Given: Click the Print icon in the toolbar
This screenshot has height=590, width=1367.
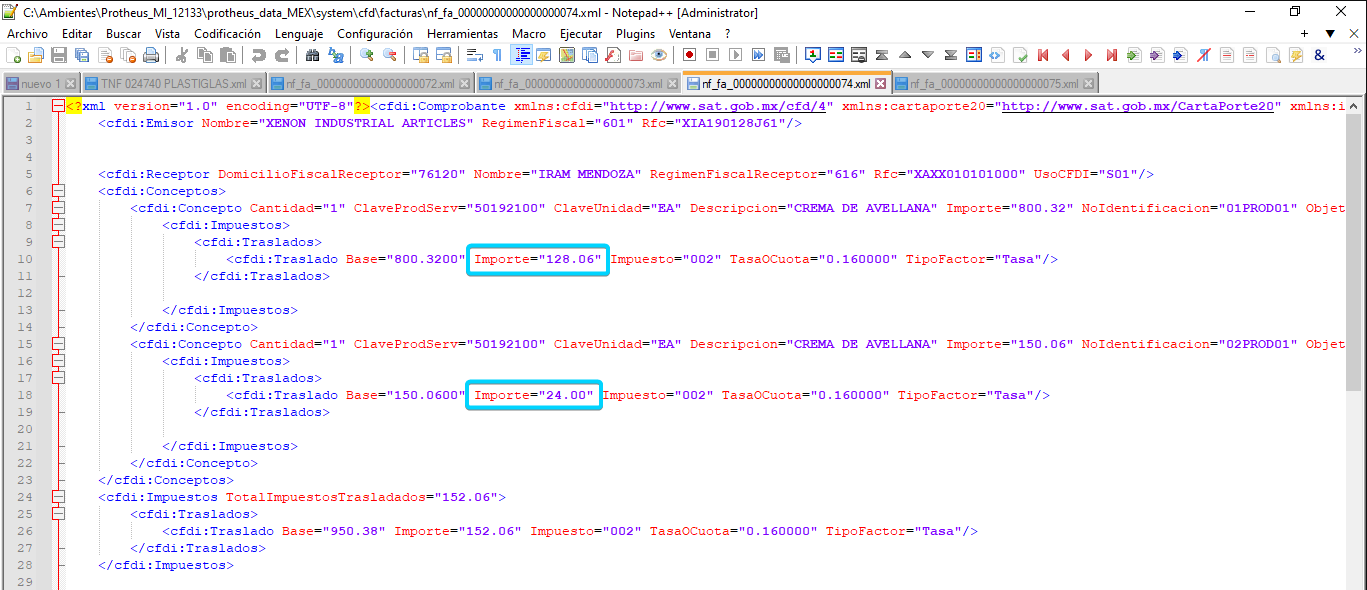Looking at the screenshot, I should (151, 55).
